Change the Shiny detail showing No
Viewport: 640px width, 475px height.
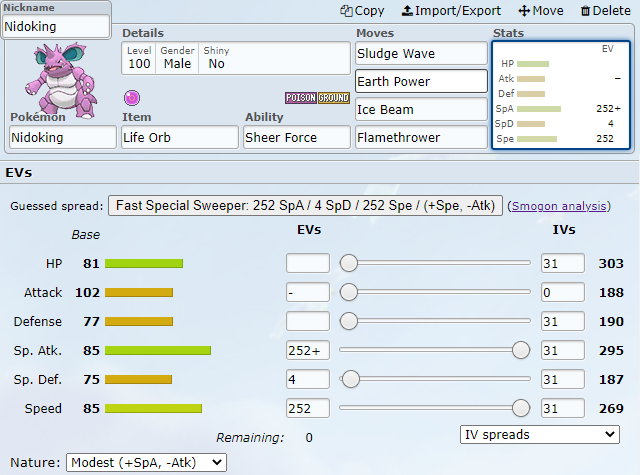coord(216,58)
